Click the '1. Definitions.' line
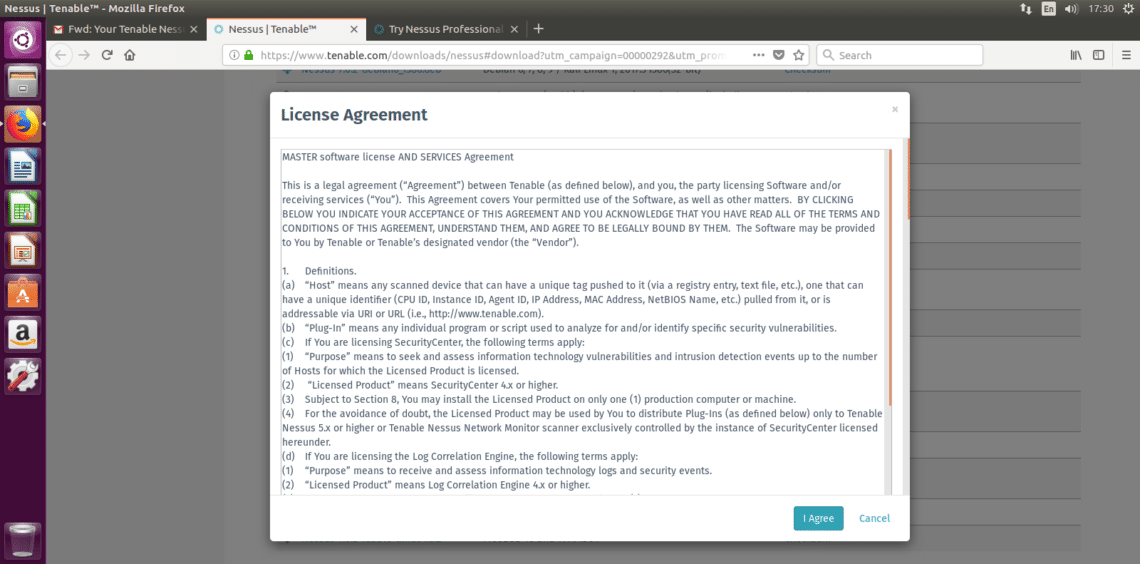The height and width of the screenshot is (564, 1140). pyautogui.click(x=319, y=270)
